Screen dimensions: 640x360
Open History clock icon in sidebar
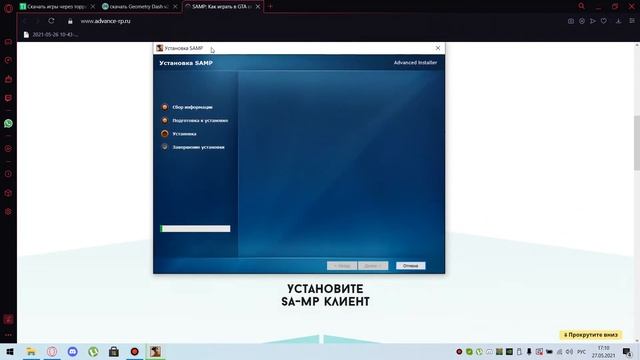pos(8,174)
